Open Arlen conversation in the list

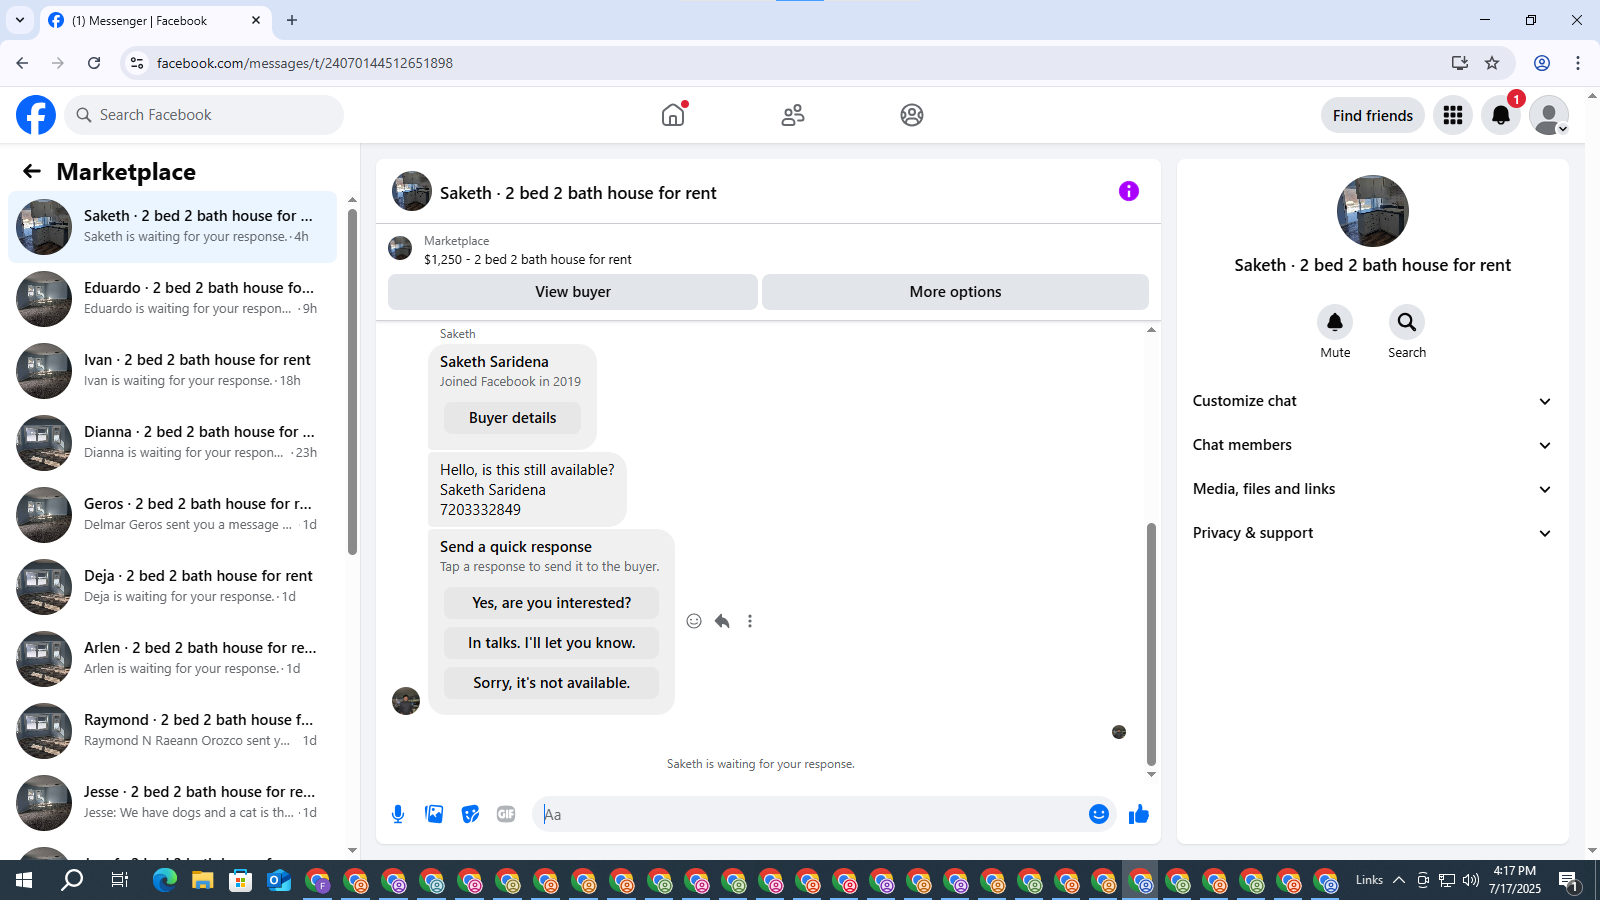point(173,659)
